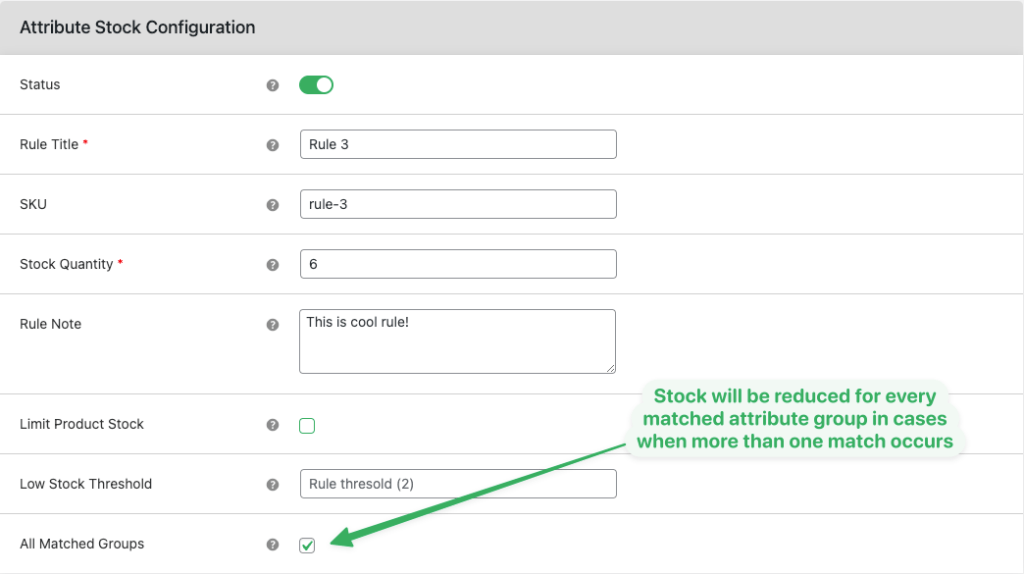The image size is (1024, 574).
Task: Show the Rule Note help icon tooltip
Action: pos(272,325)
